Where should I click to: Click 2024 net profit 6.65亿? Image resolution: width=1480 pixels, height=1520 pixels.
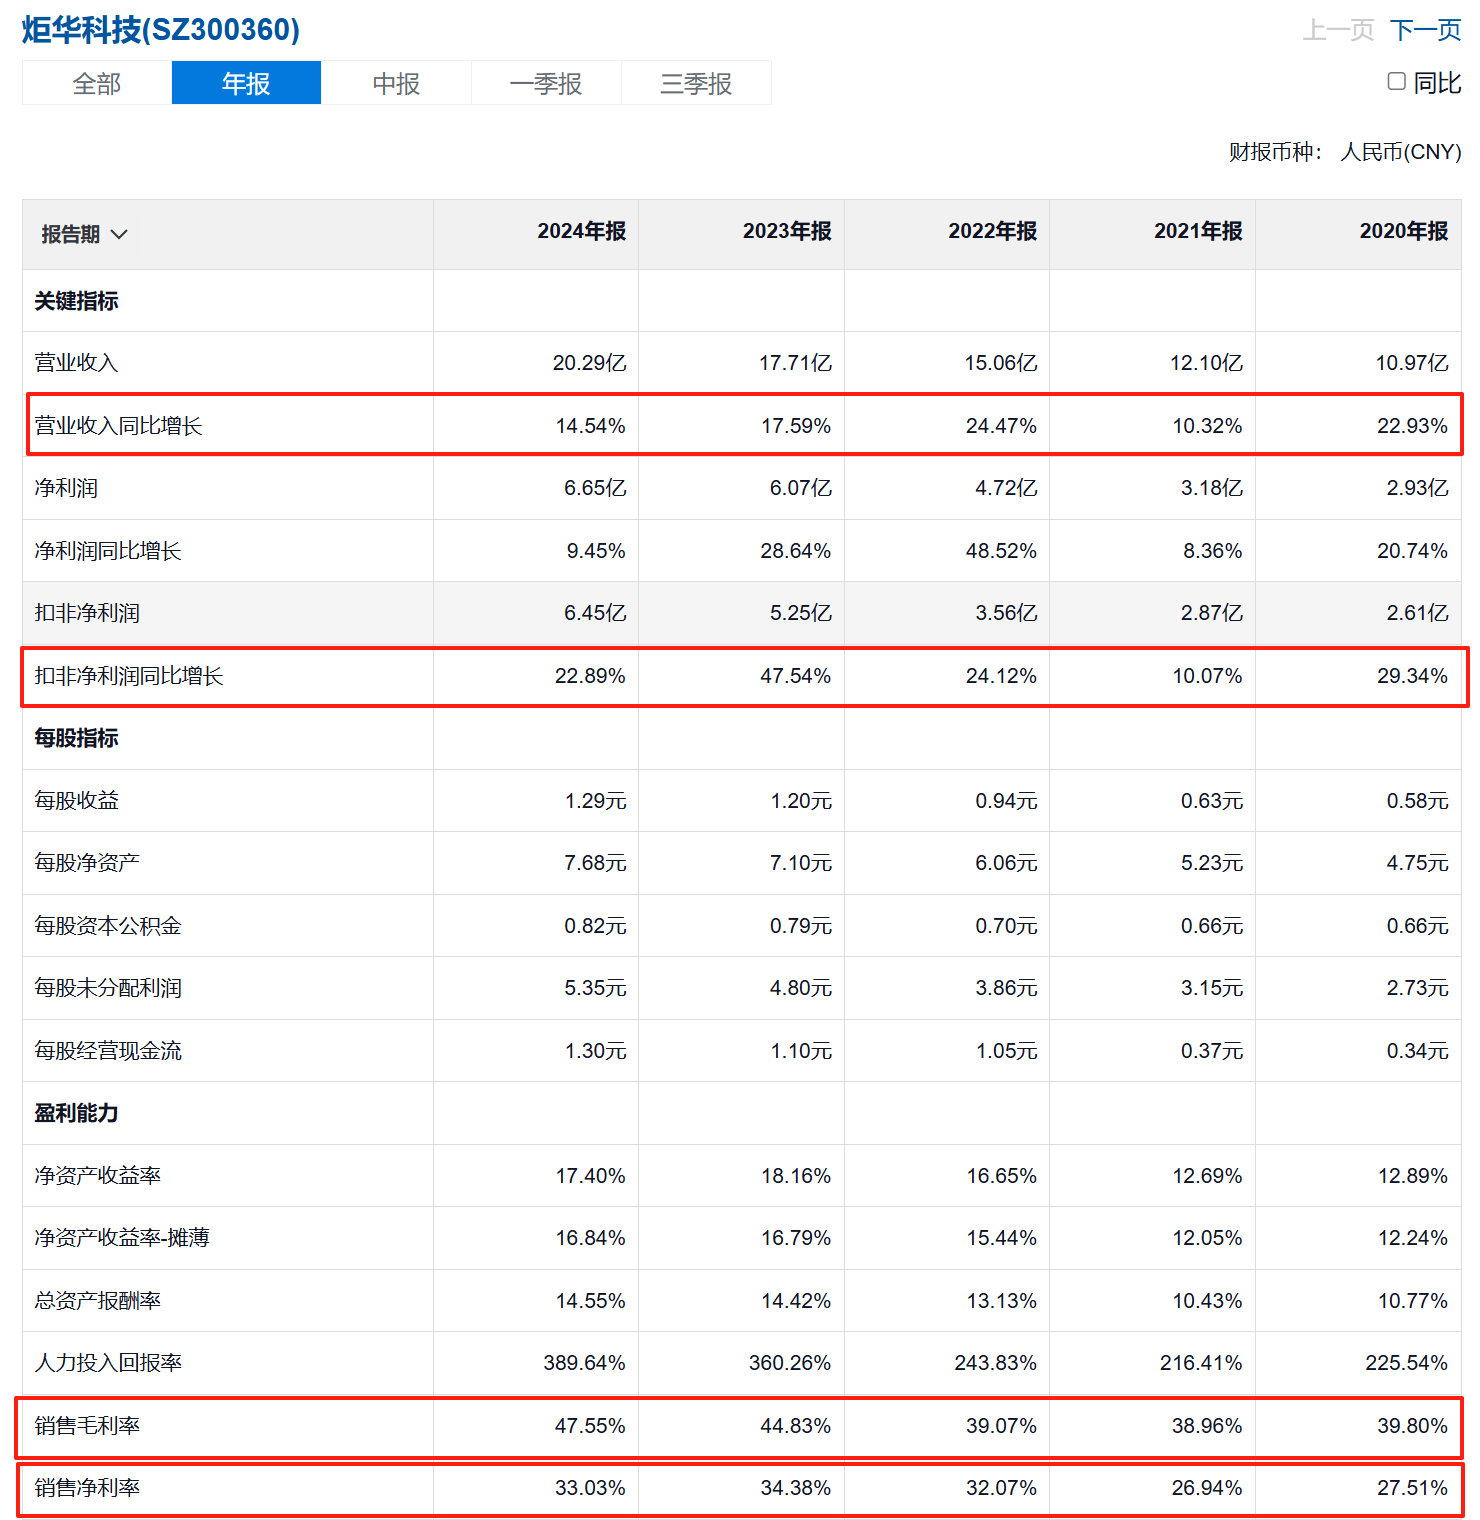point(595,488)
